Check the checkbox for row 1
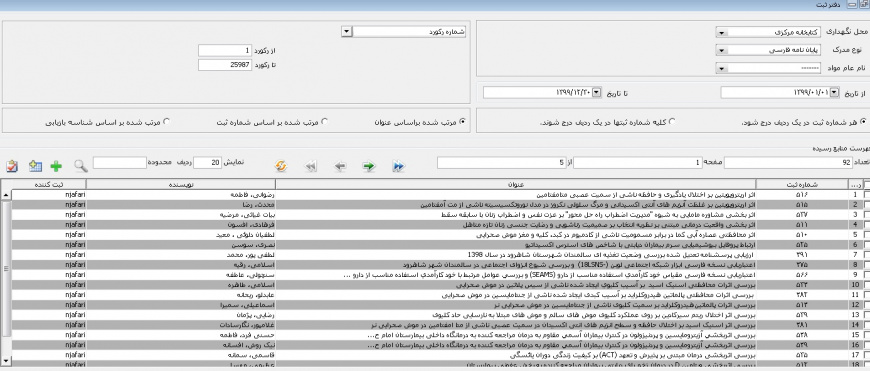 pyautogui.click(x=866, y=195)
